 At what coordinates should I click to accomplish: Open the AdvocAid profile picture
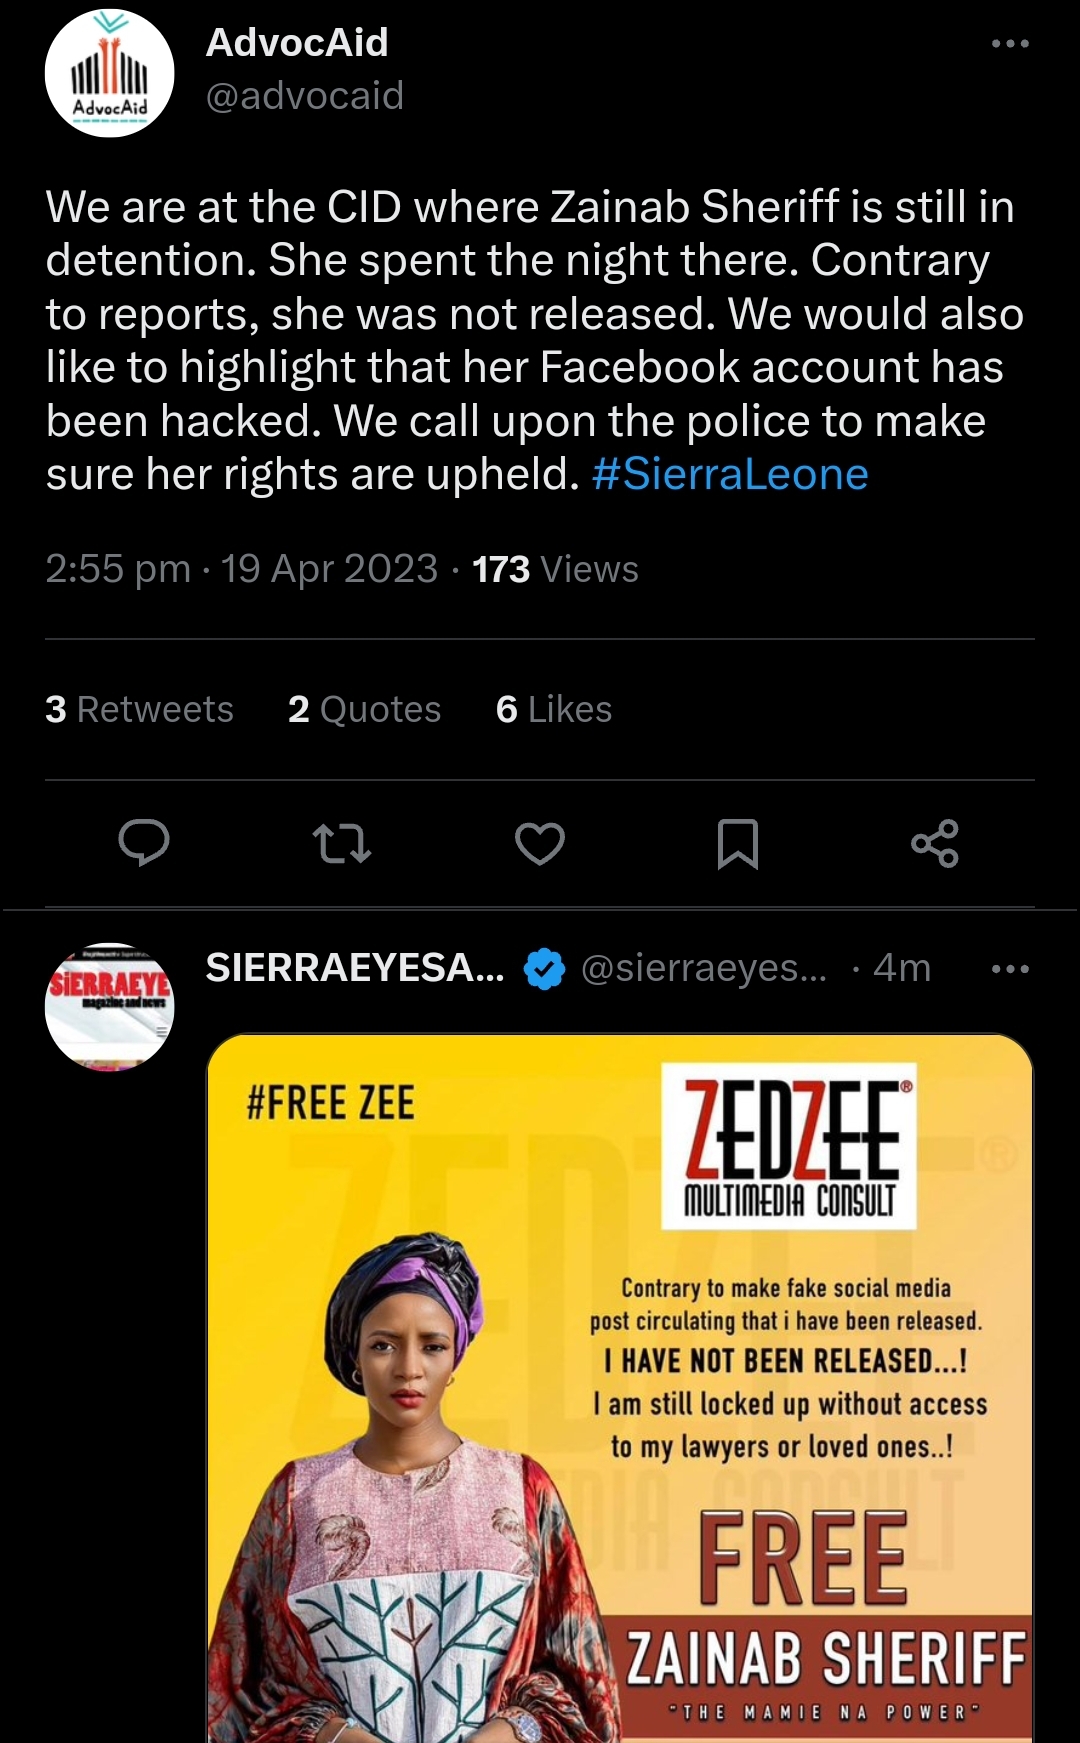(110, 74)
